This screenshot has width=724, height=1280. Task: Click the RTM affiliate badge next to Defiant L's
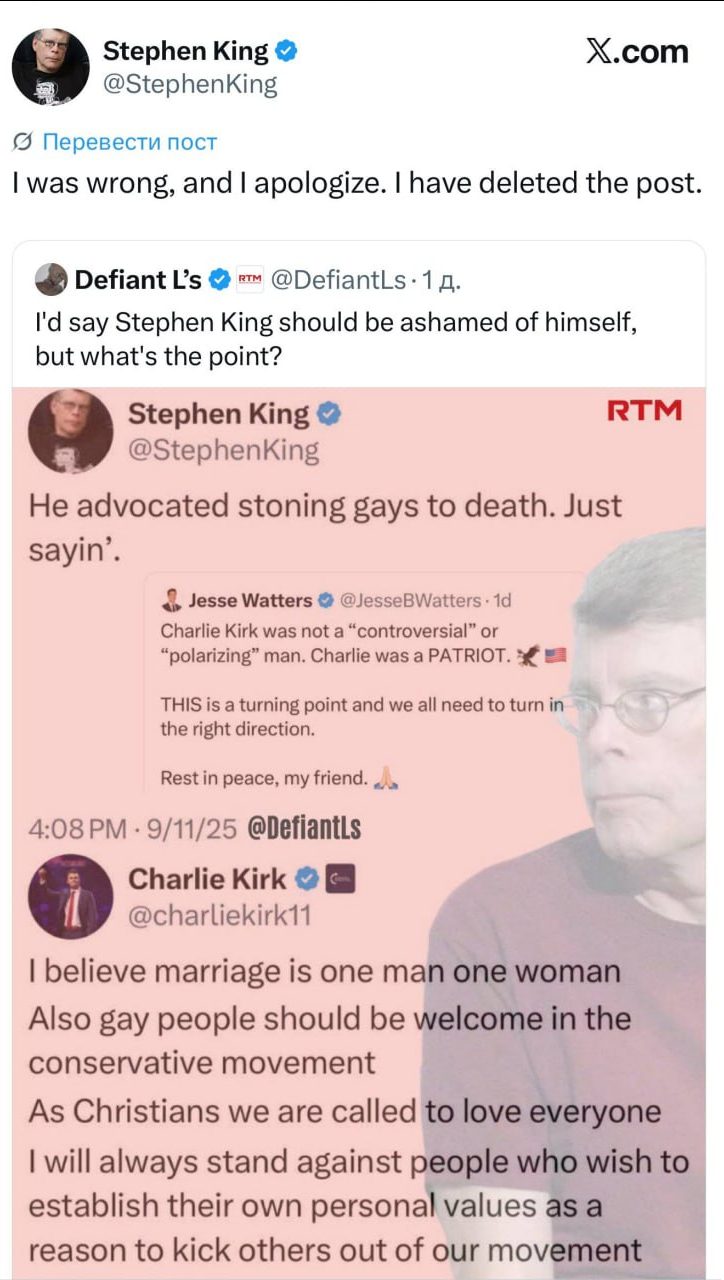[249, 280]
